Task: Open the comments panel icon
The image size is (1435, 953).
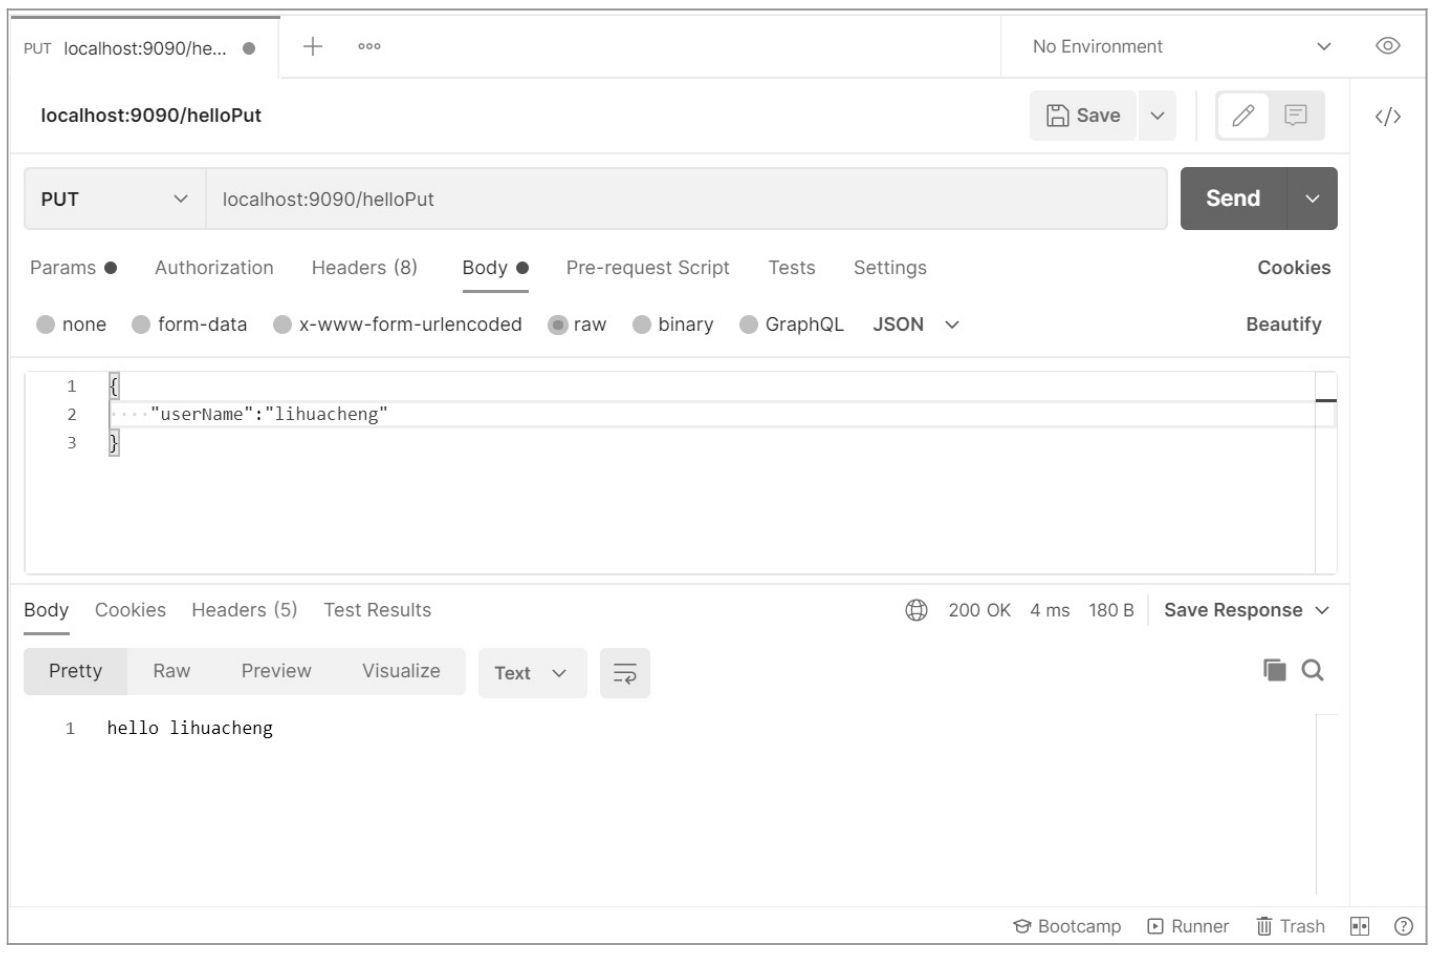Action: point(1297,115)
